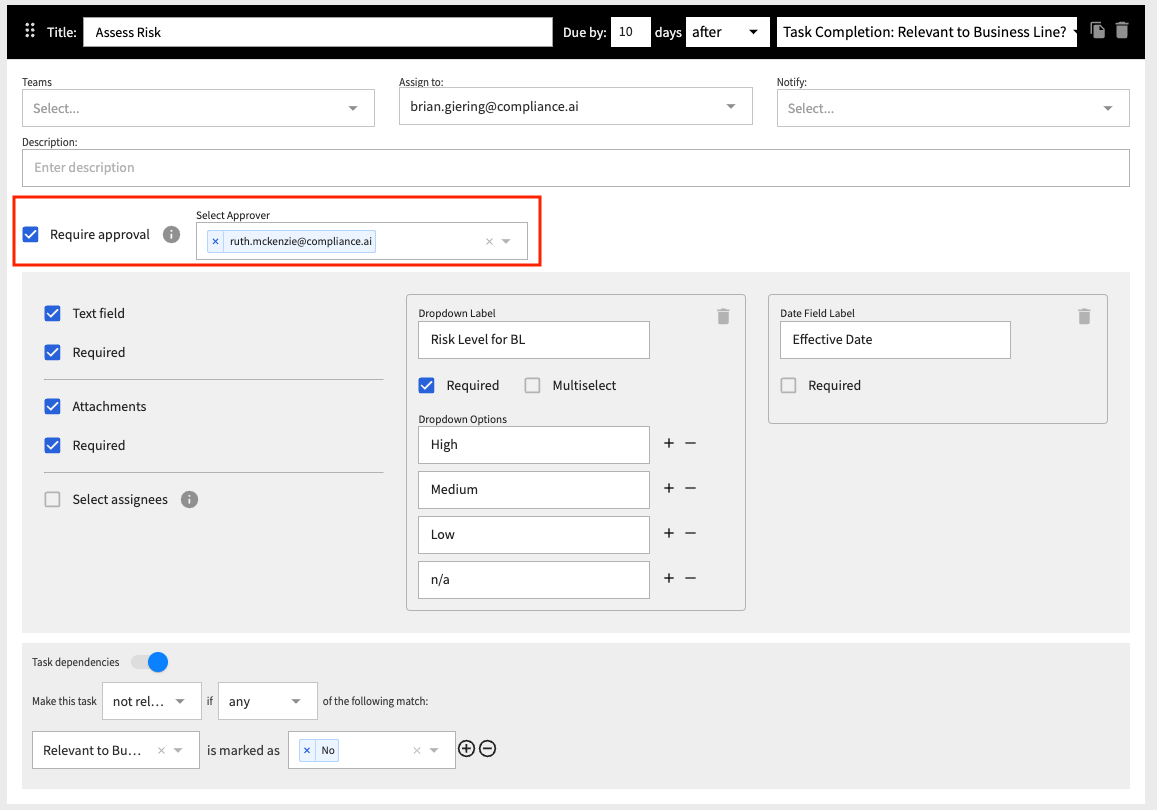Open the Notify dropdown

(1106, 107)
